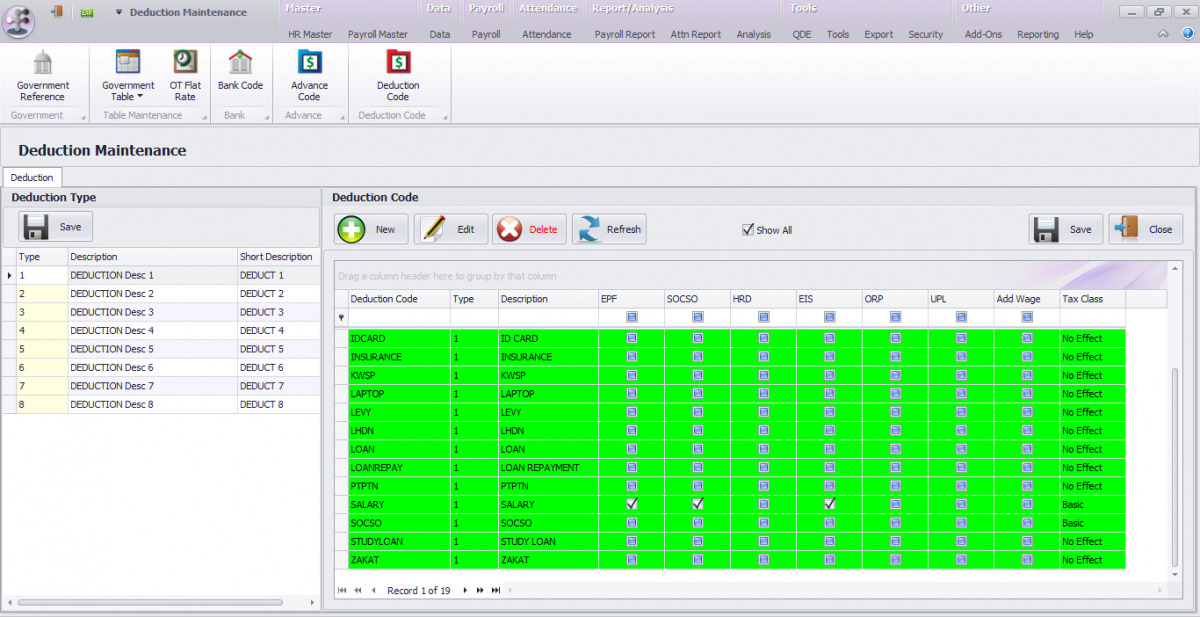Open the quick access toolbar dropdown arrow

(119, 13)
